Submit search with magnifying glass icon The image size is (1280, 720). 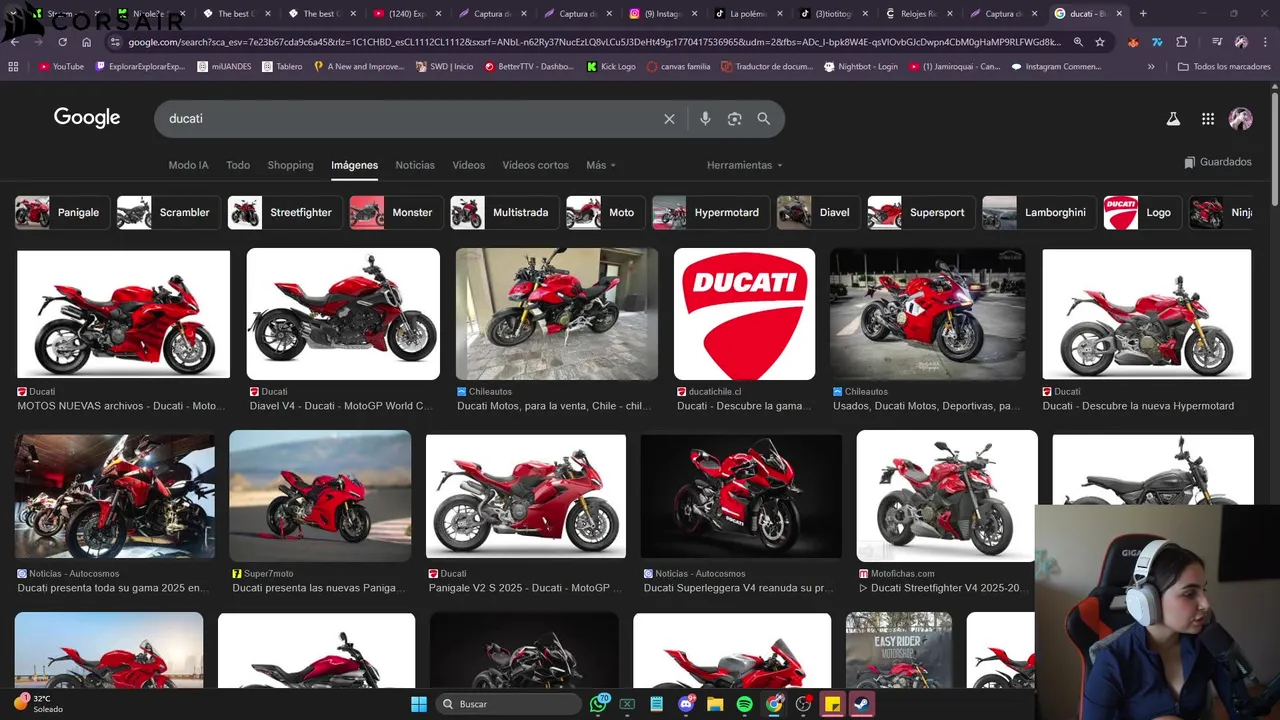point(764,119)
